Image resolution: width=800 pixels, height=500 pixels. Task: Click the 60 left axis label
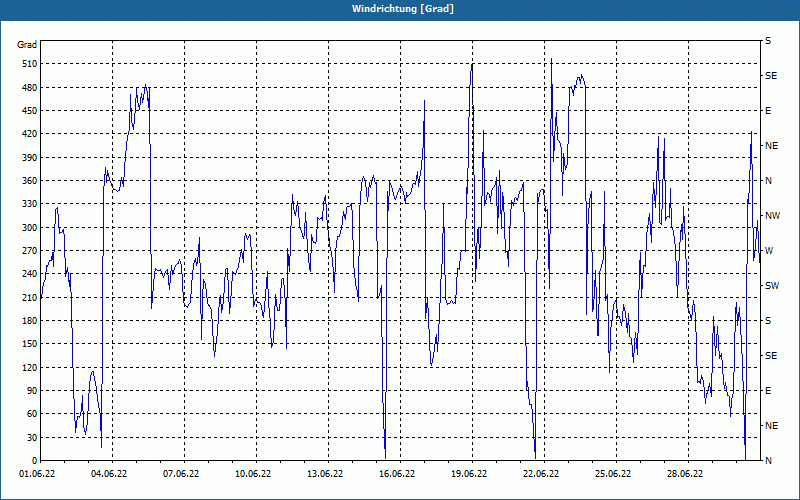tap(32, 414)
